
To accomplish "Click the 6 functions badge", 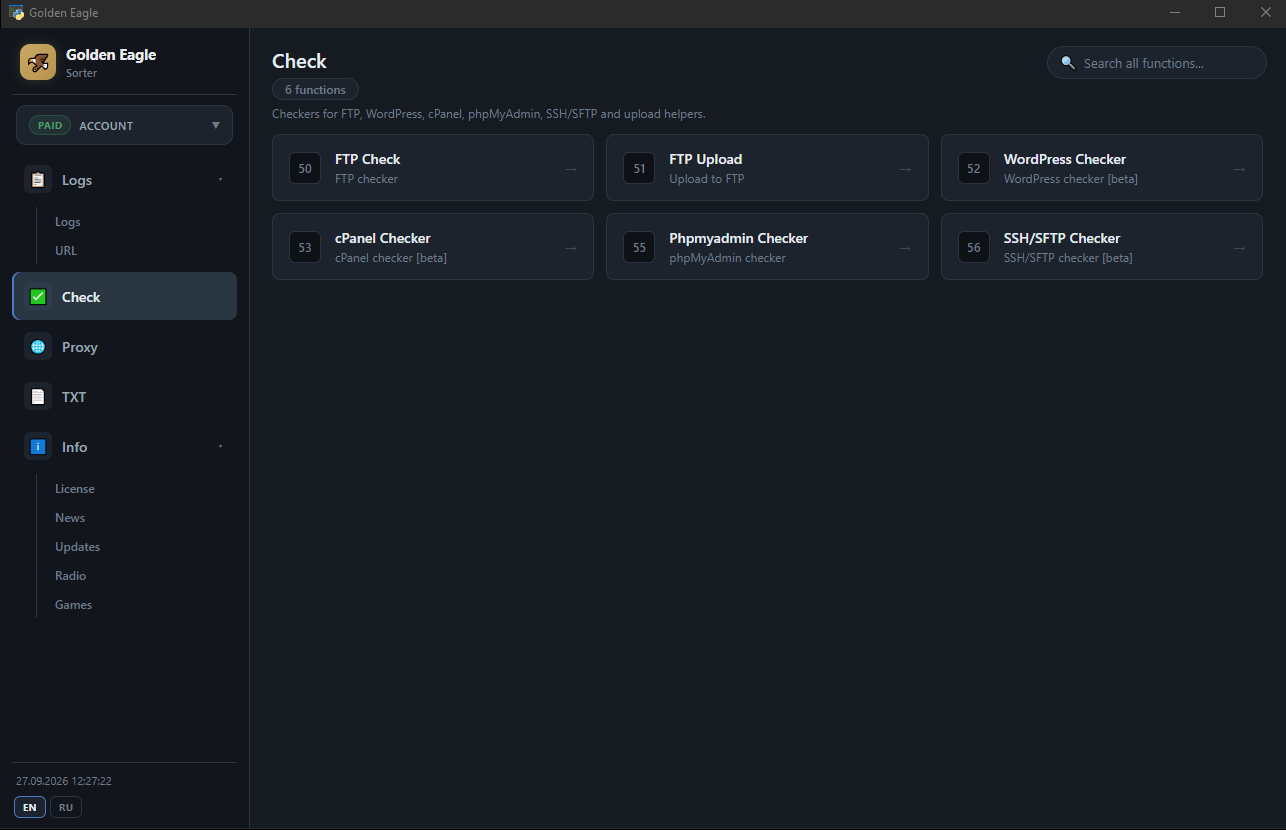I will (x=315, y=90).
